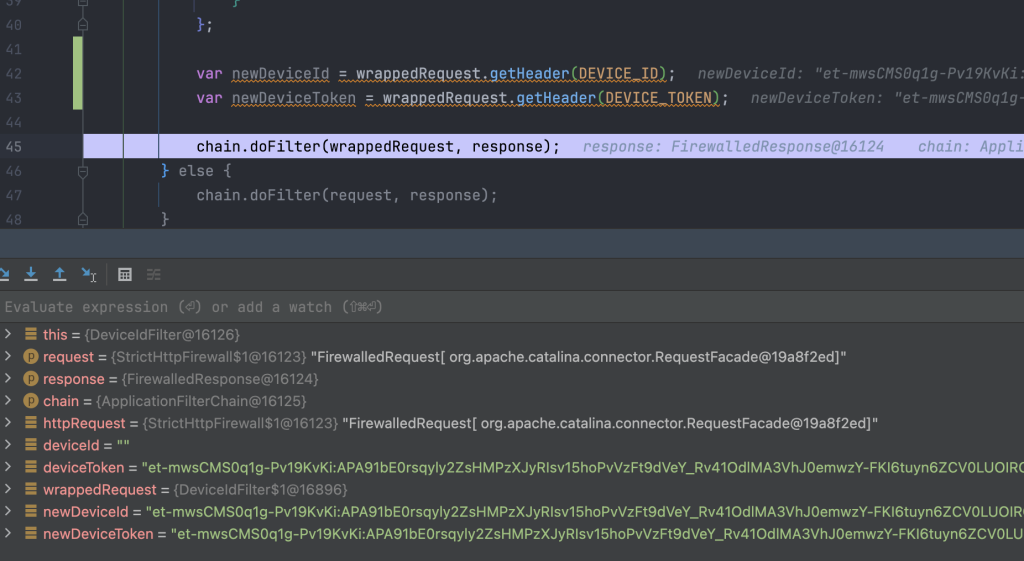Click the variable icon beside 'deviceToken'
This screenshot has height=561, width=1024.
click(x=31, y=468)
